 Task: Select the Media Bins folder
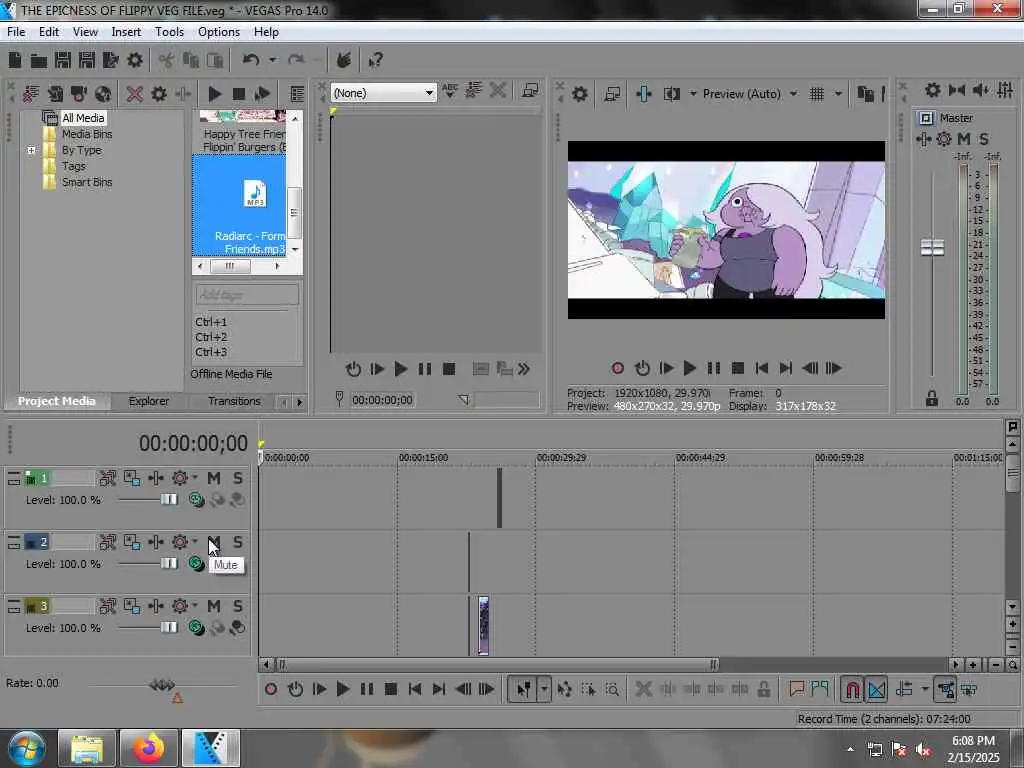point(87,134)
